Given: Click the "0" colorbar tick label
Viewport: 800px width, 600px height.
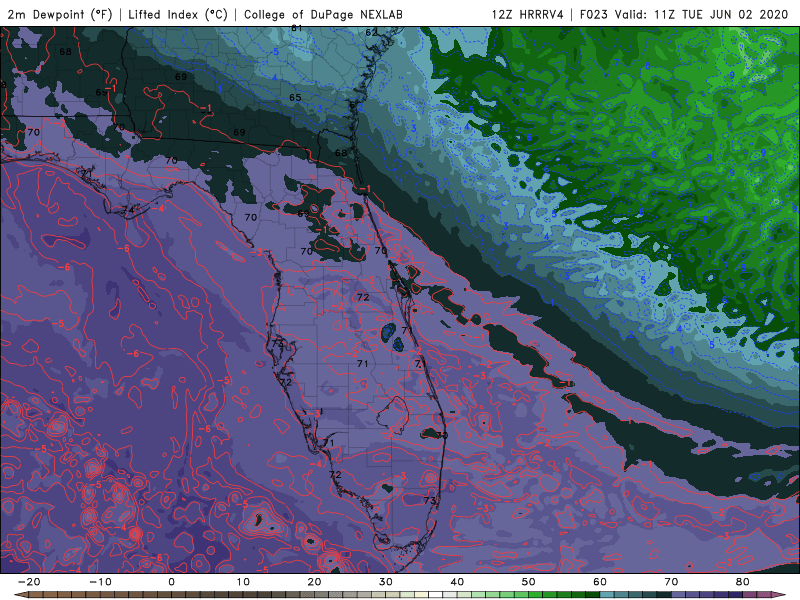Looking at the screenshot, I should (171, 582).
